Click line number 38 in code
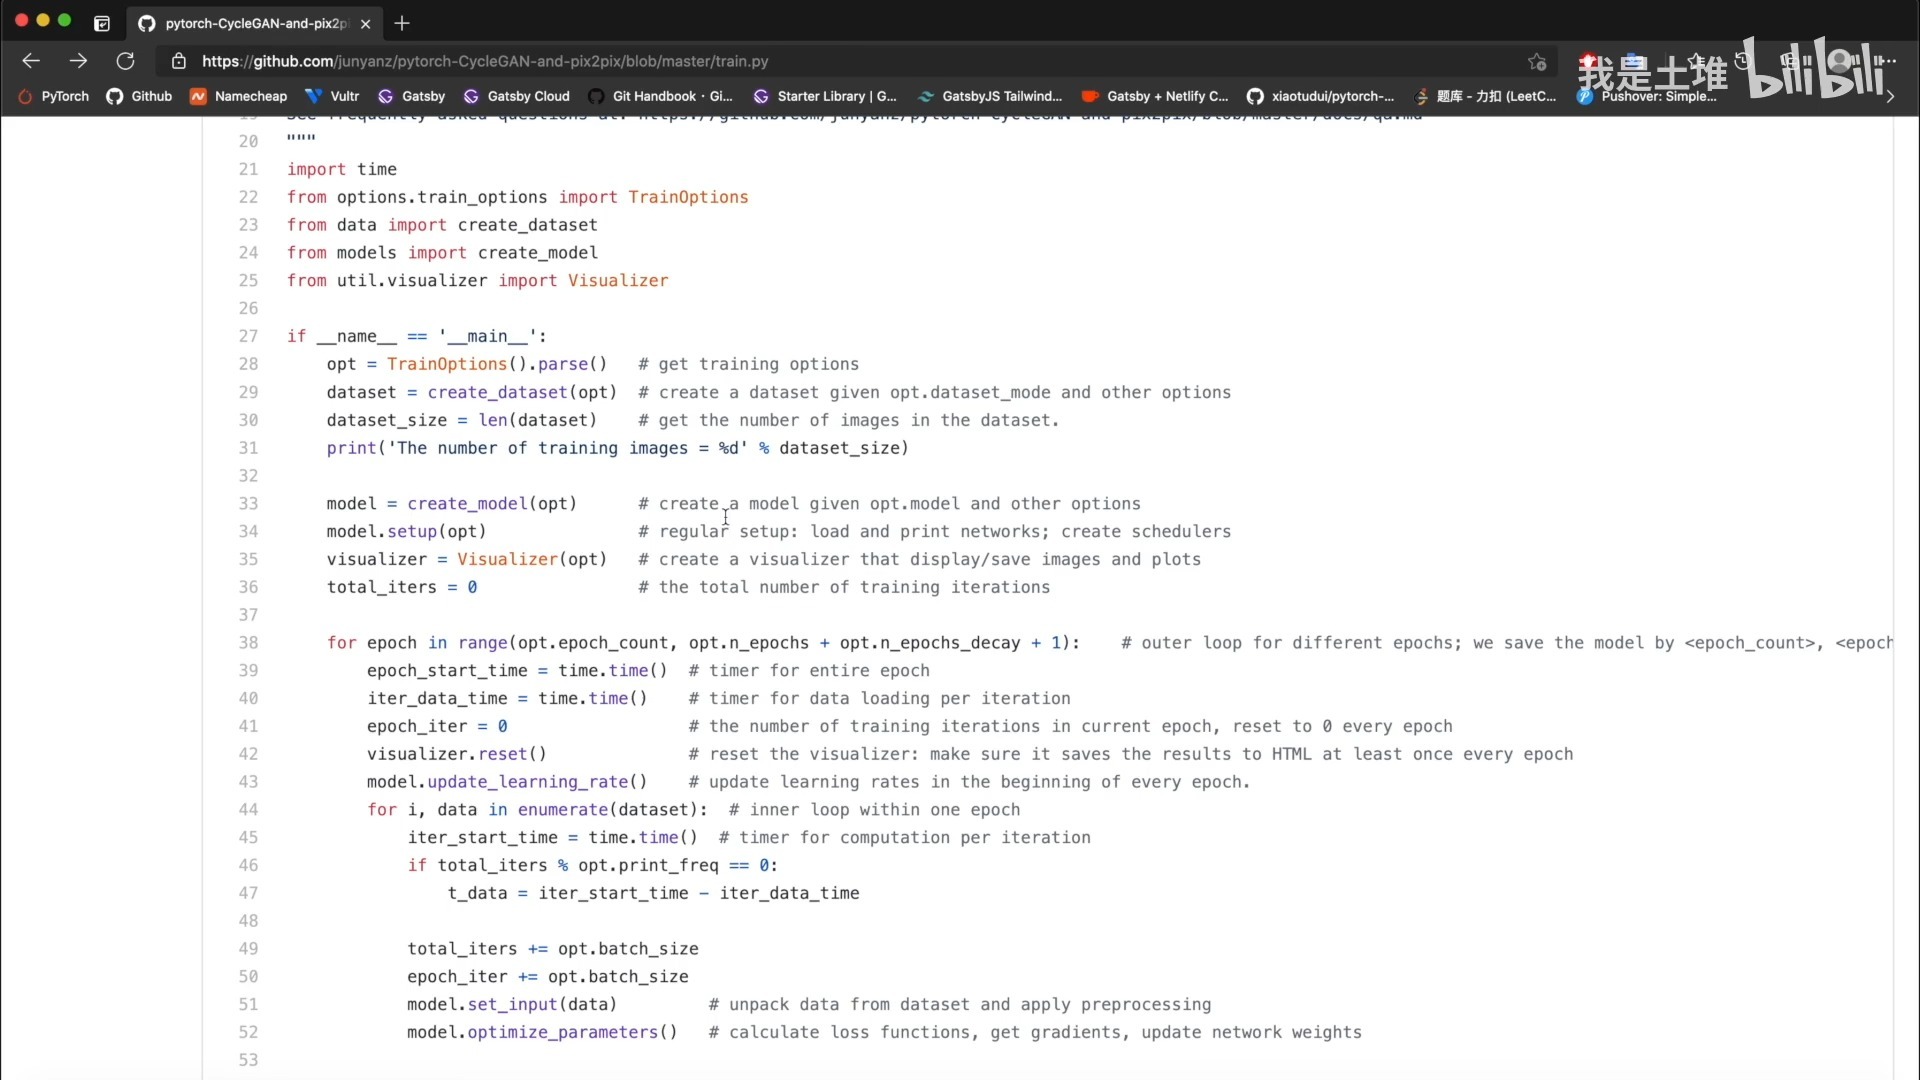The height and width of the screenshot is (1080, 1920). [x=248, y=643]
